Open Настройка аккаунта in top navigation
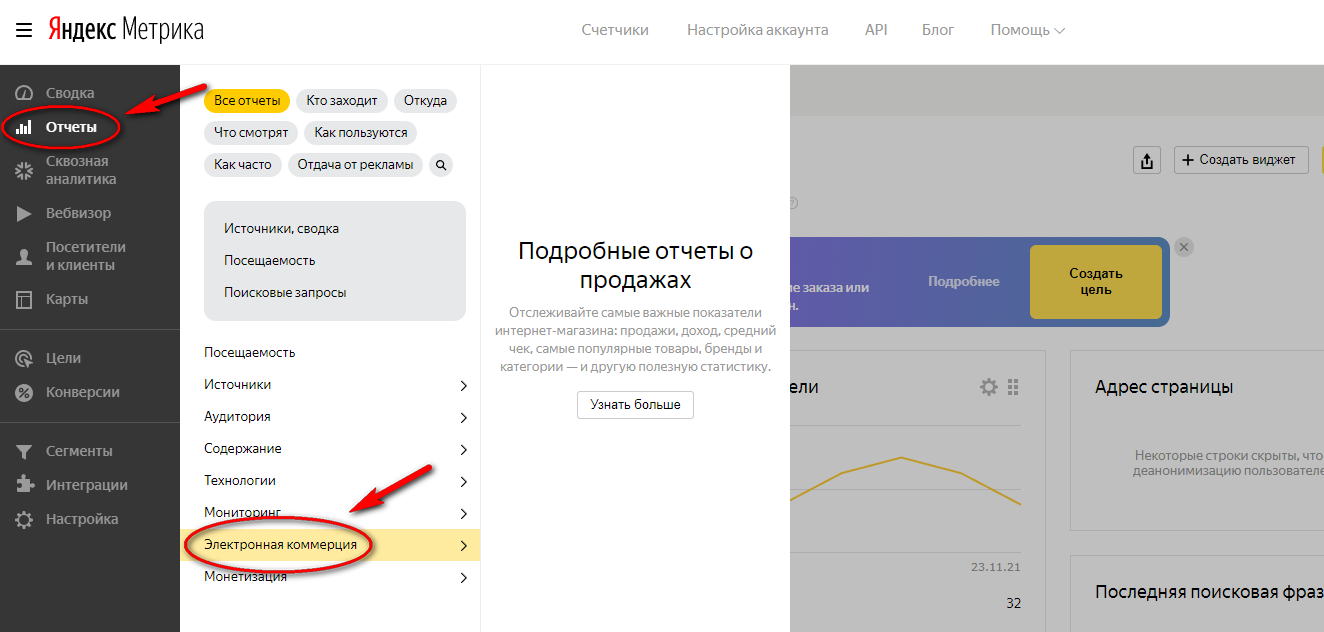Viewport: 1324px width, 632px height. (758, 30)
